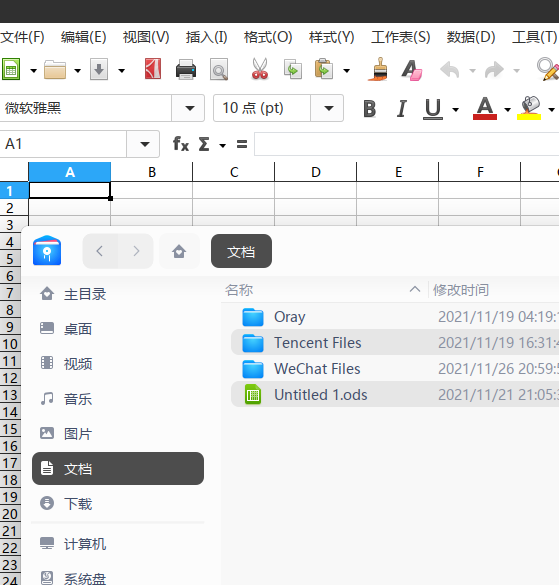This screenshot has height=585, width=559.
Task: Toggle Bold formatting
Action: click(x=369, y=109)
